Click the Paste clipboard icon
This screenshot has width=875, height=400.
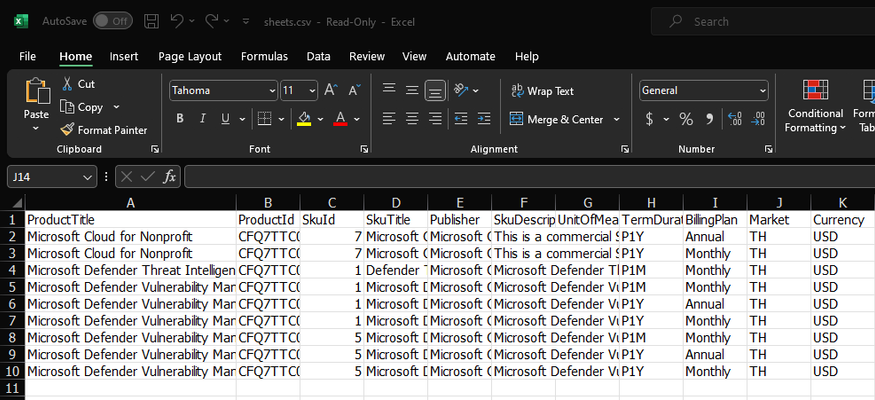coord(36,91)
